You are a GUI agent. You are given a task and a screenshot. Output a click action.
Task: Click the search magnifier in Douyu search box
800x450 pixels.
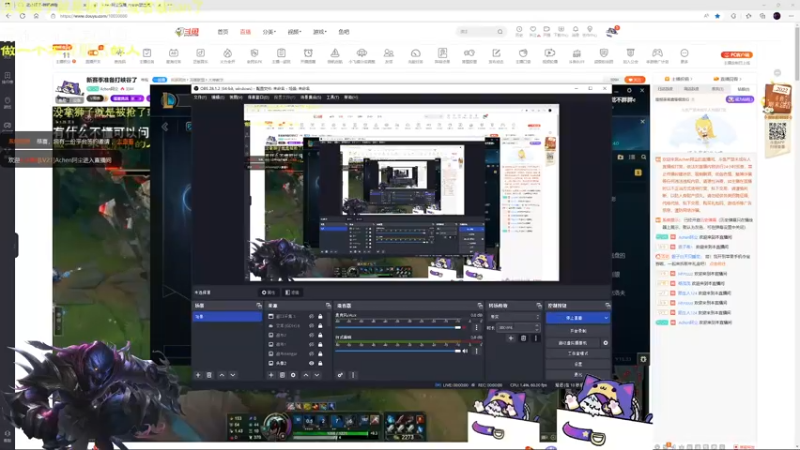tap(500, 32)
